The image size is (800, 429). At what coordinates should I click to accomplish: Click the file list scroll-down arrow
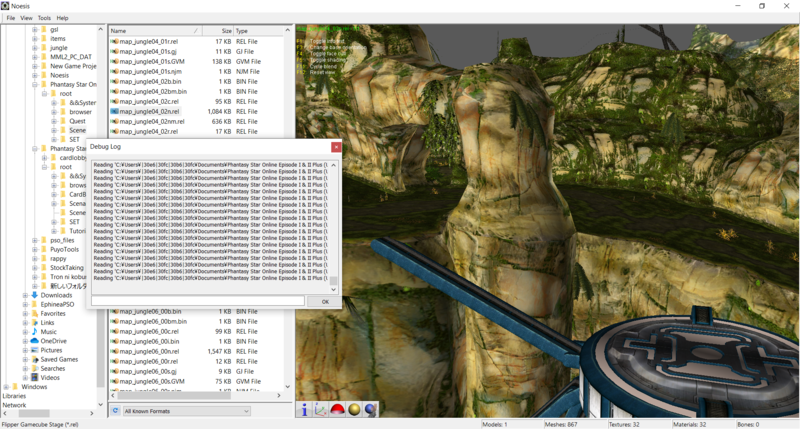pyautogui.click(x=288, y=387)
